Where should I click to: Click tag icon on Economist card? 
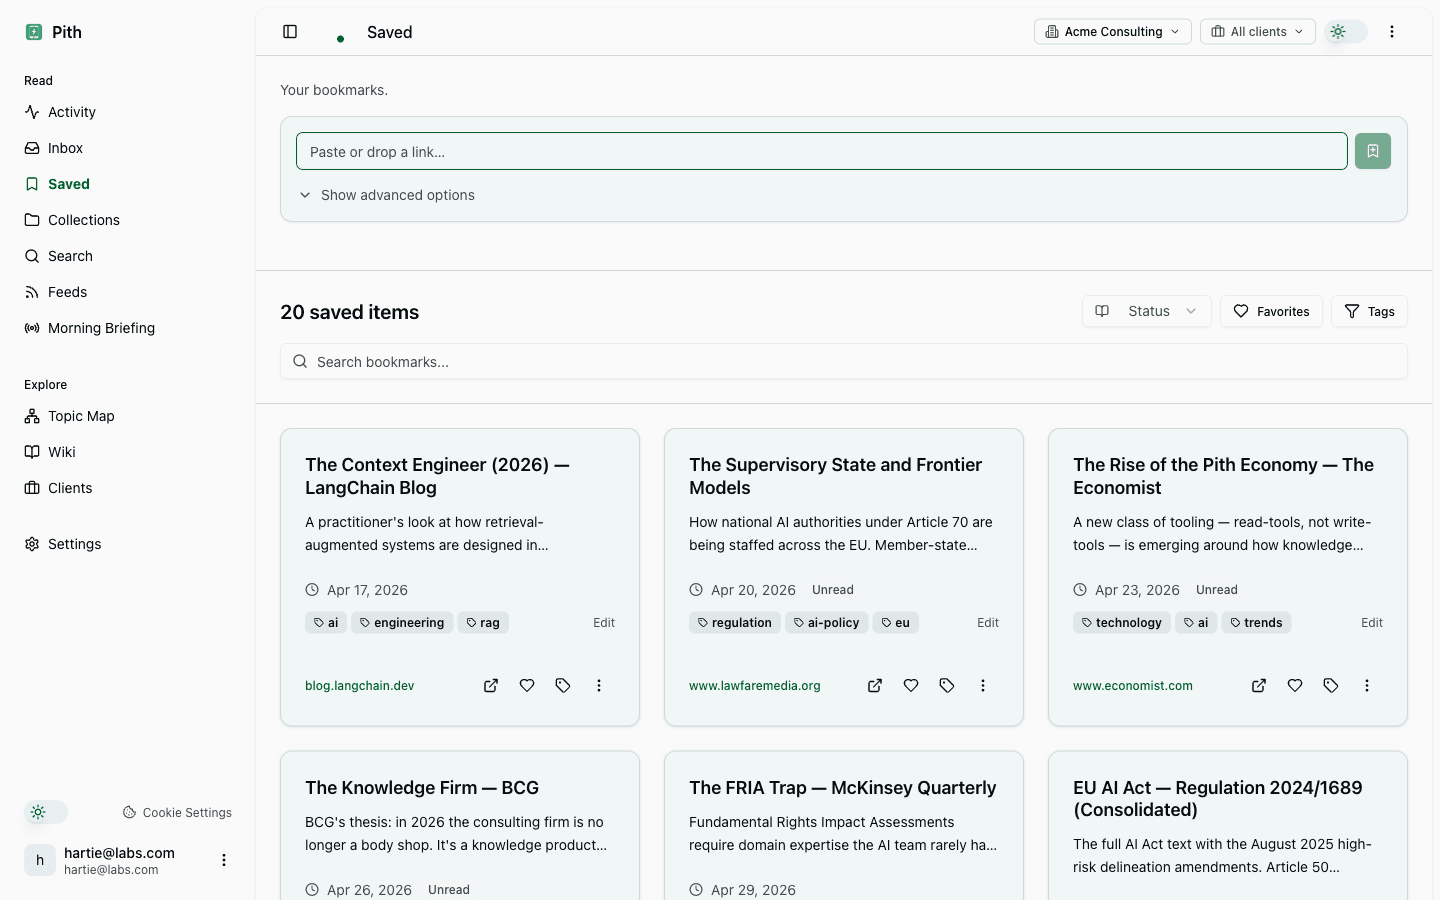[x=1331, y=686]
